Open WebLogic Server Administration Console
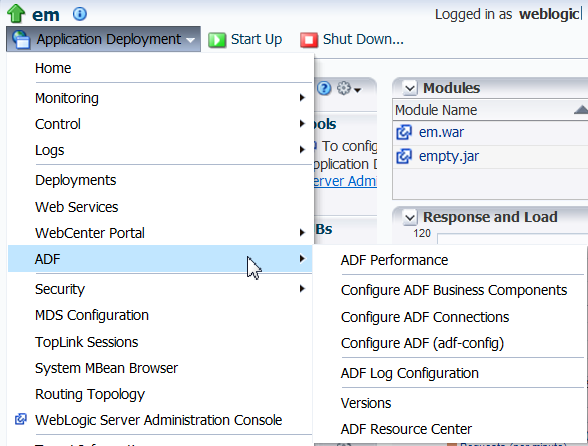 (160, 420)
